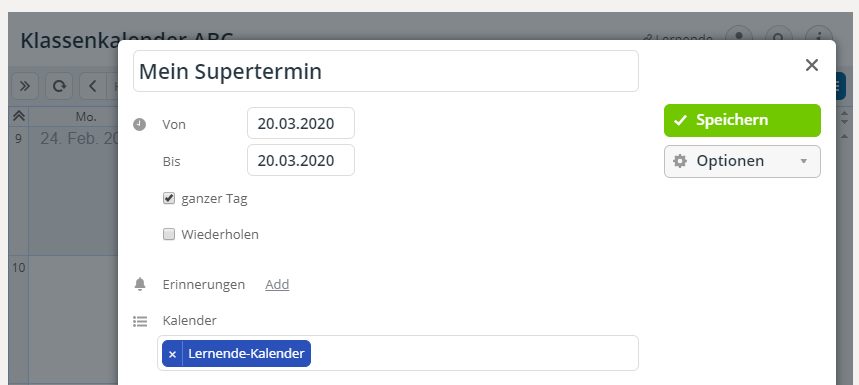Image resolution: width=859 pixels, height=385 pixels.
Task: Click the gear icon on the Optionen button
Action: tap(679, 161)
